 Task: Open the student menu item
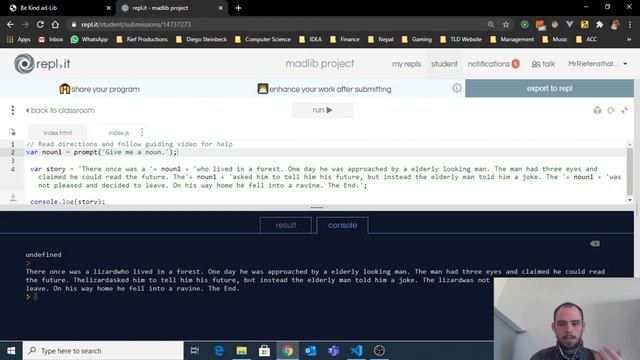[x=444, y=64]
